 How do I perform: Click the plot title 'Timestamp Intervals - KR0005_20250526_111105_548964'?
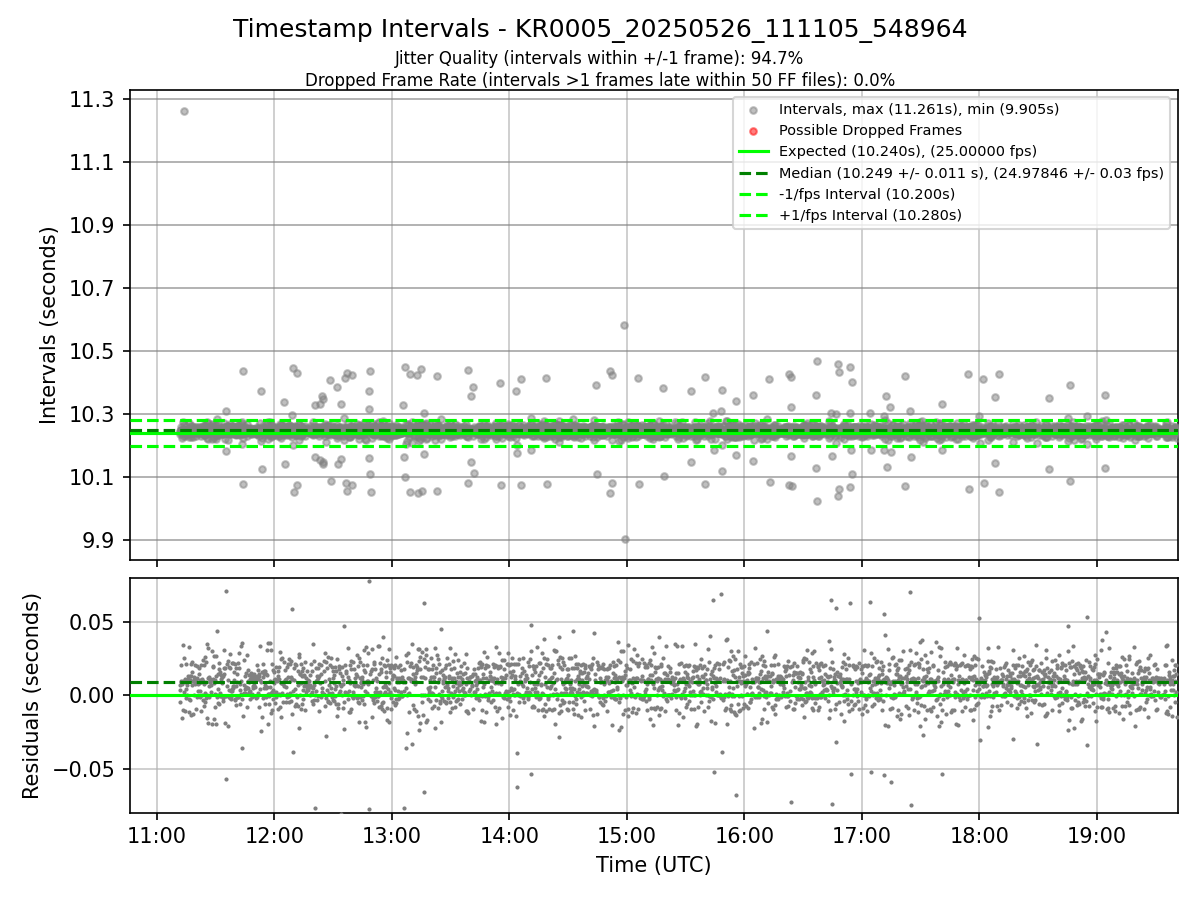[x=600, y=29]
